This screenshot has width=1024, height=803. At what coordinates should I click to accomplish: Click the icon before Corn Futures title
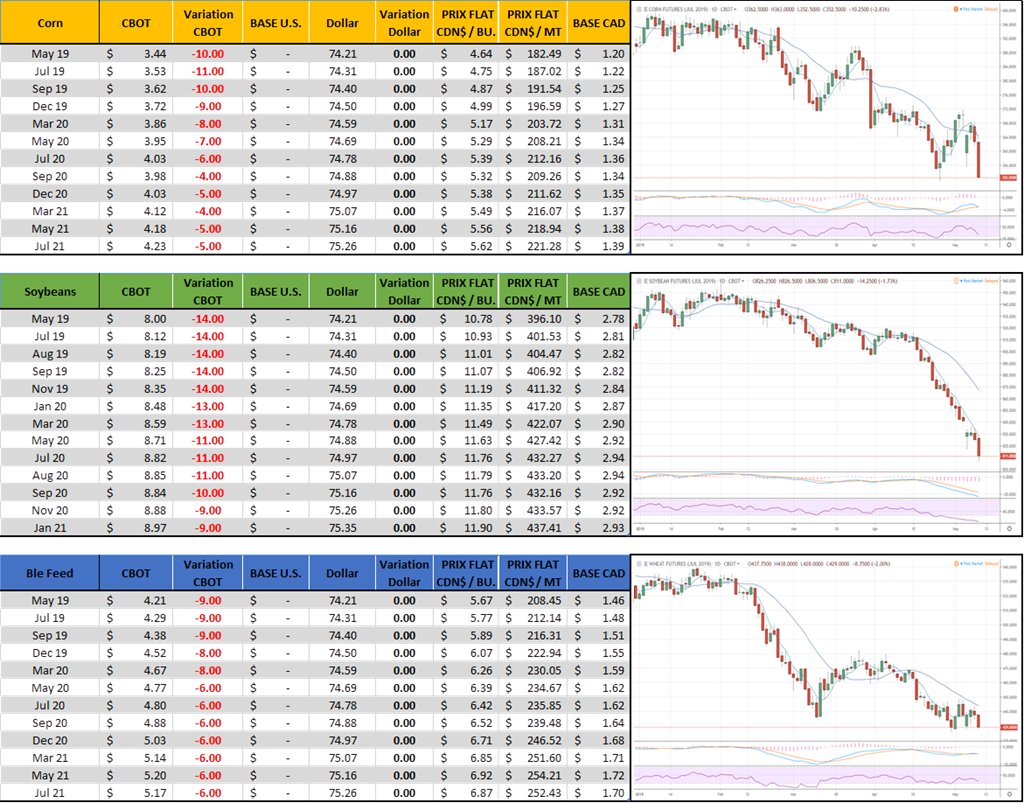point(641,10)
